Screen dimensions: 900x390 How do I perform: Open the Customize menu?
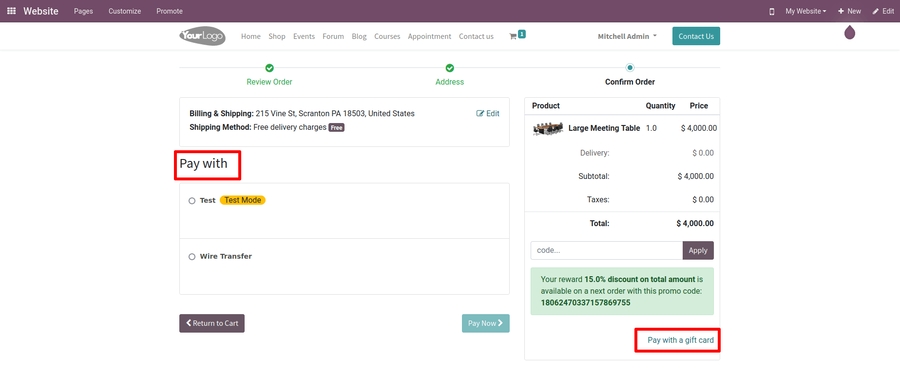point(125,11)
